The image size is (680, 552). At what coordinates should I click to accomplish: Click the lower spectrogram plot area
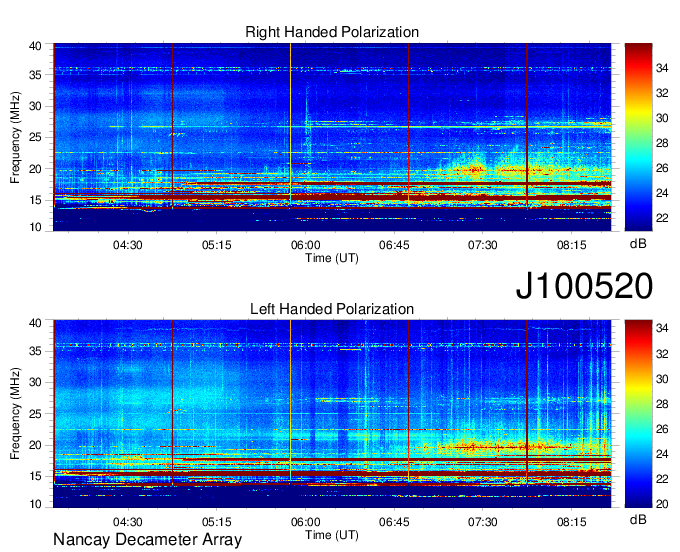332,414
